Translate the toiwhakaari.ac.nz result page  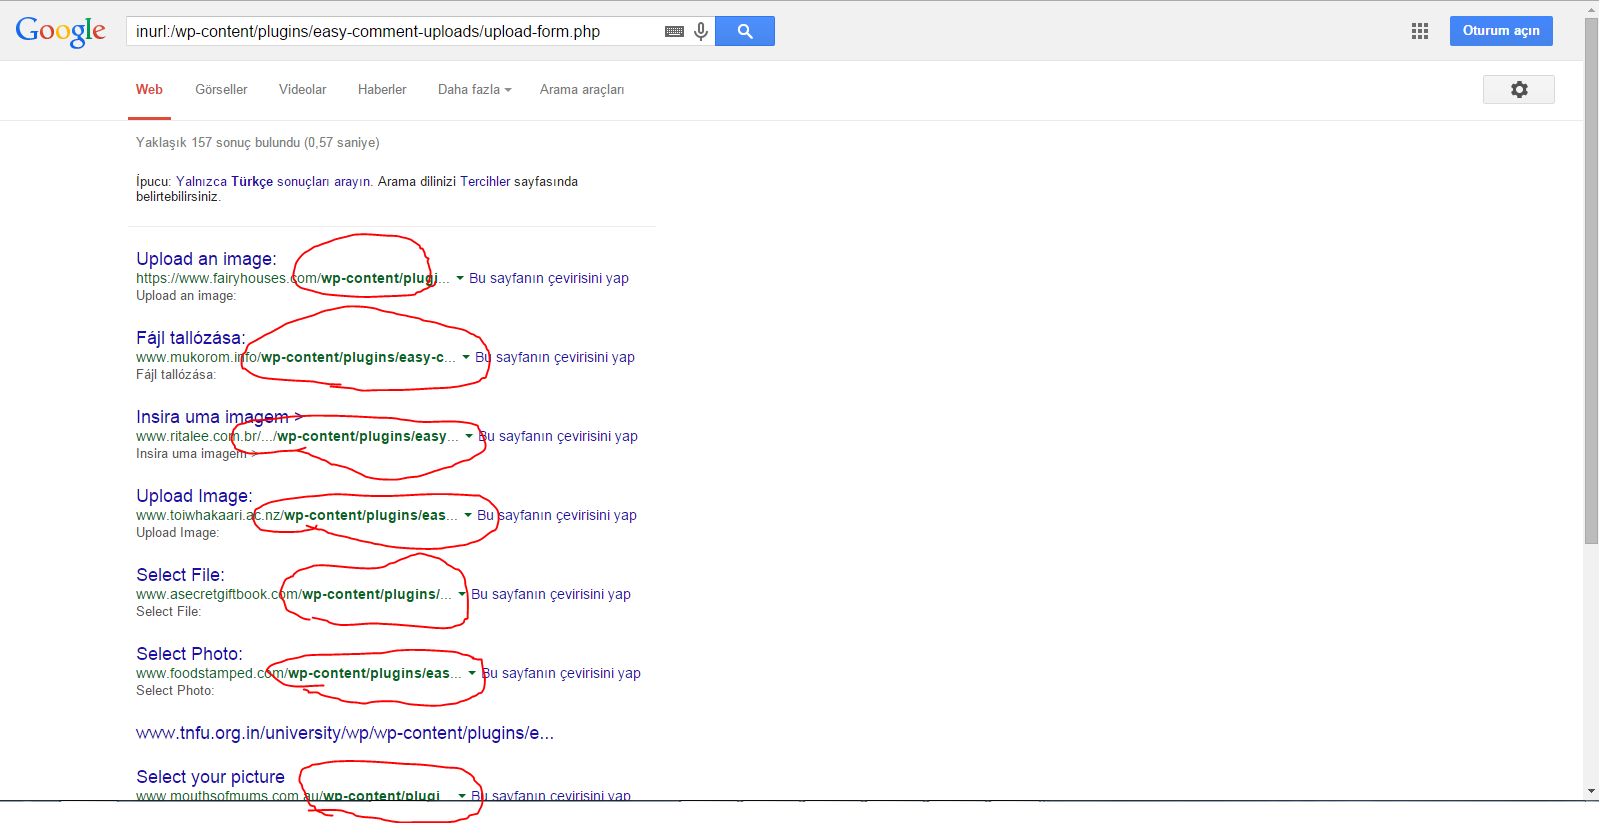coord(557,515)
